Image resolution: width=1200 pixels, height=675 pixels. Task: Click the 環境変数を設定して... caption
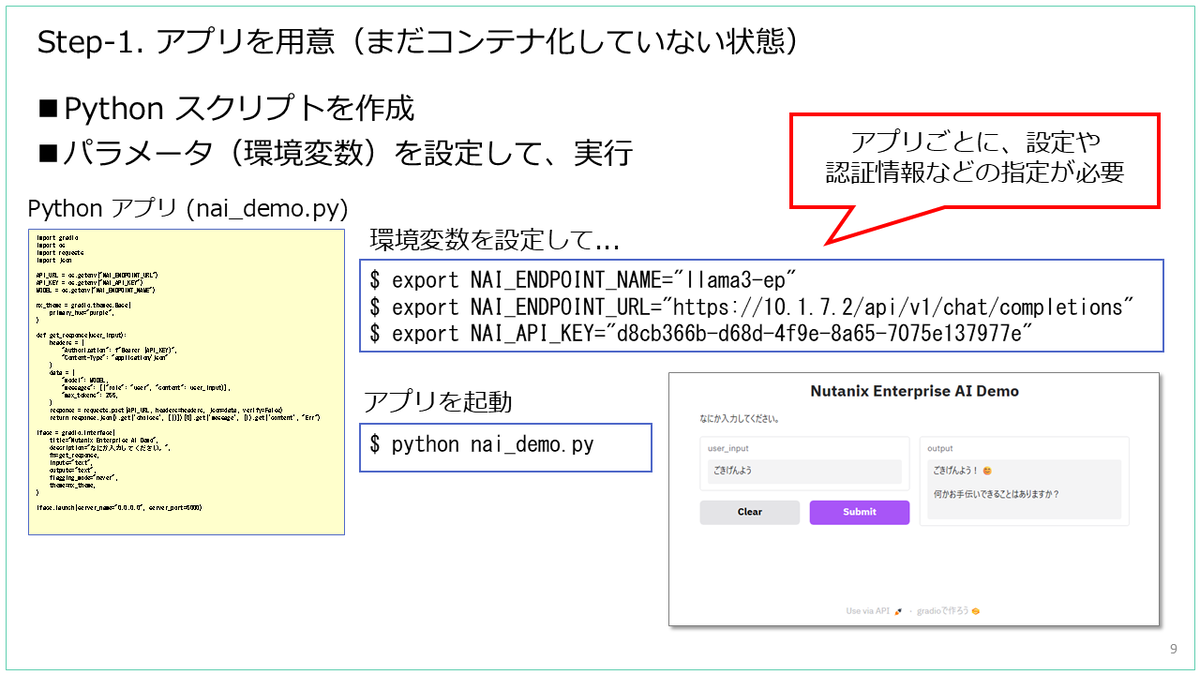[495, 240]
